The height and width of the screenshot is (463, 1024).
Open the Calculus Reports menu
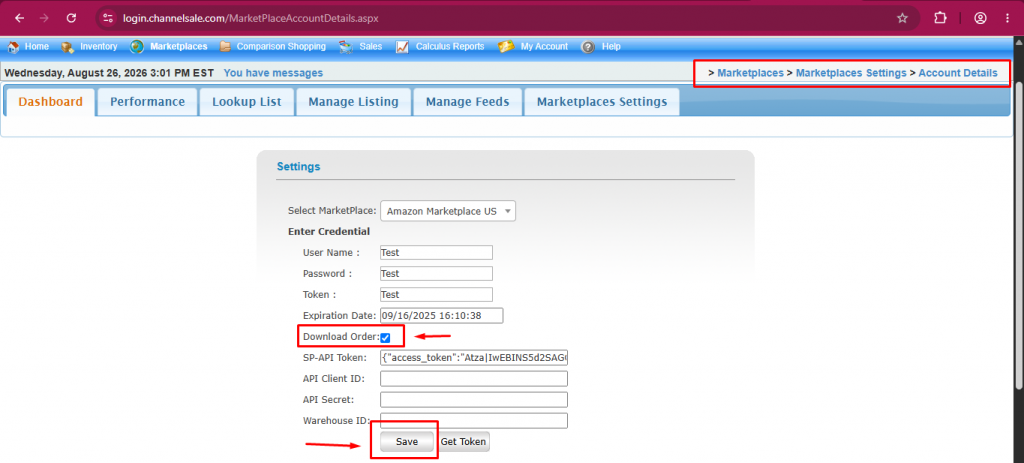click(x=450, y=46)
